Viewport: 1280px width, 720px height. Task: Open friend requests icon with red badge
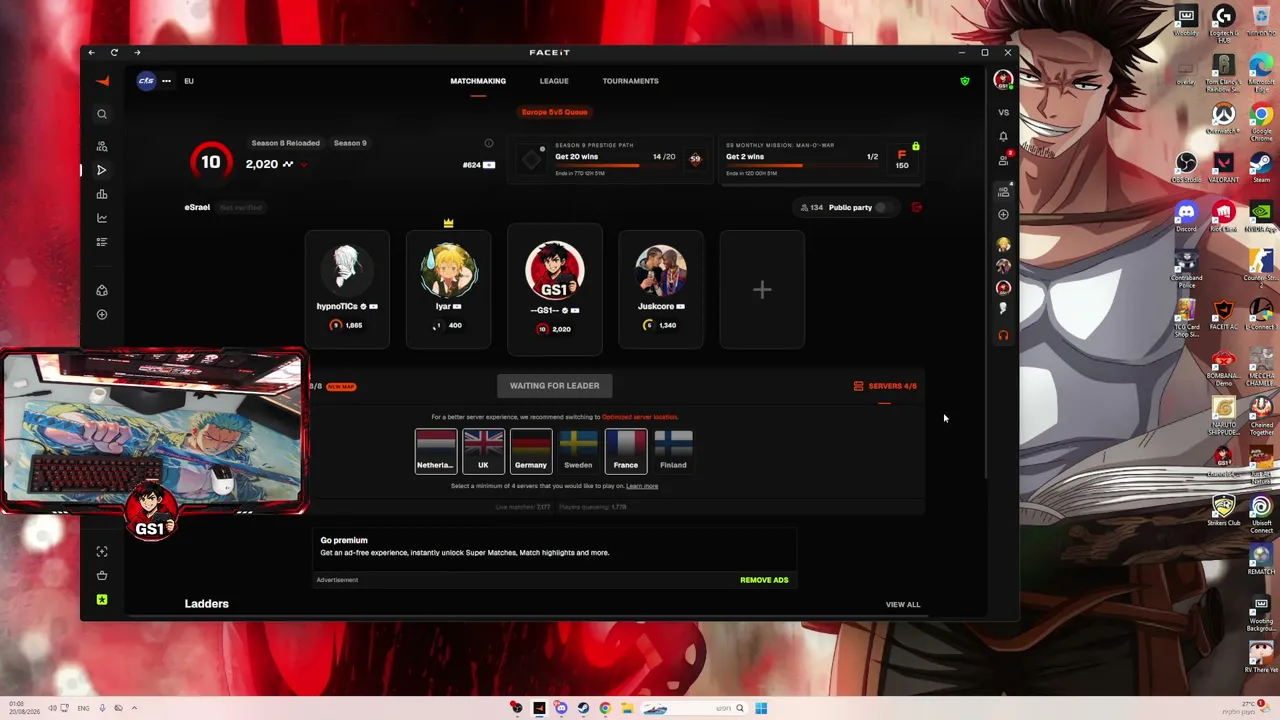(1004, 160)
